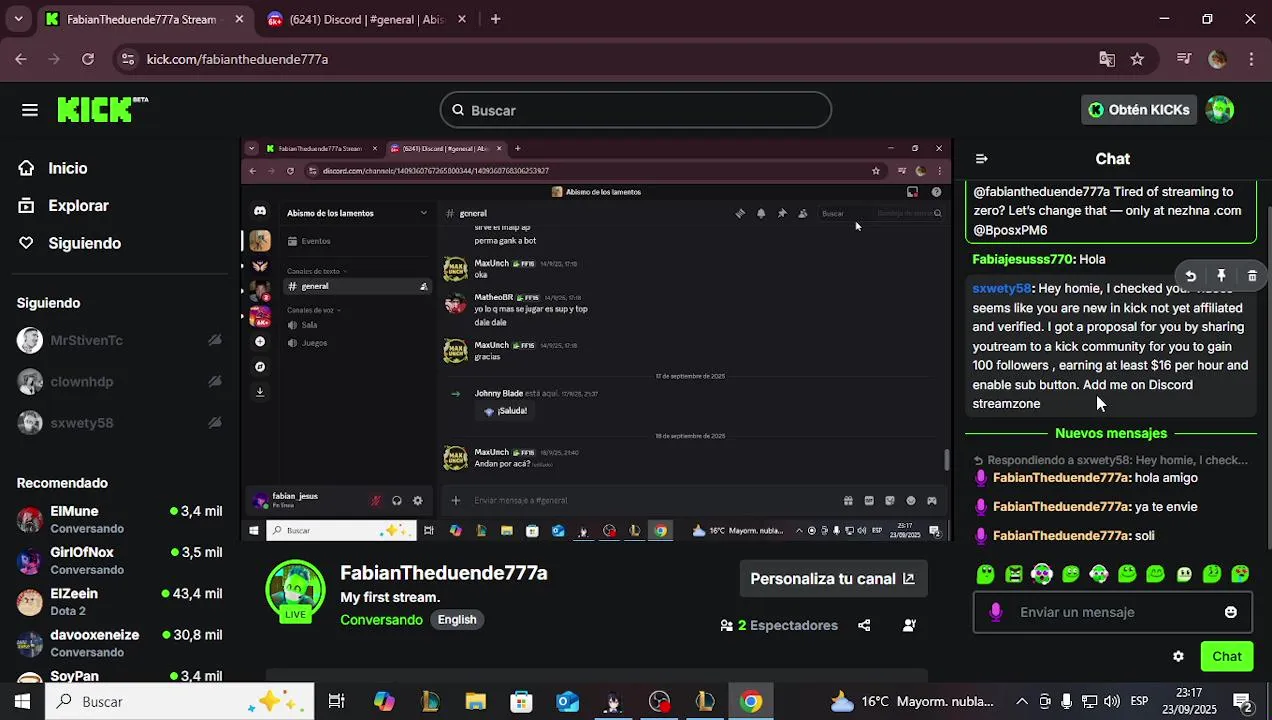Open MrStivenTc followed channel
The height and width of the screenshot is (720, 1272).
pos(120,341)
